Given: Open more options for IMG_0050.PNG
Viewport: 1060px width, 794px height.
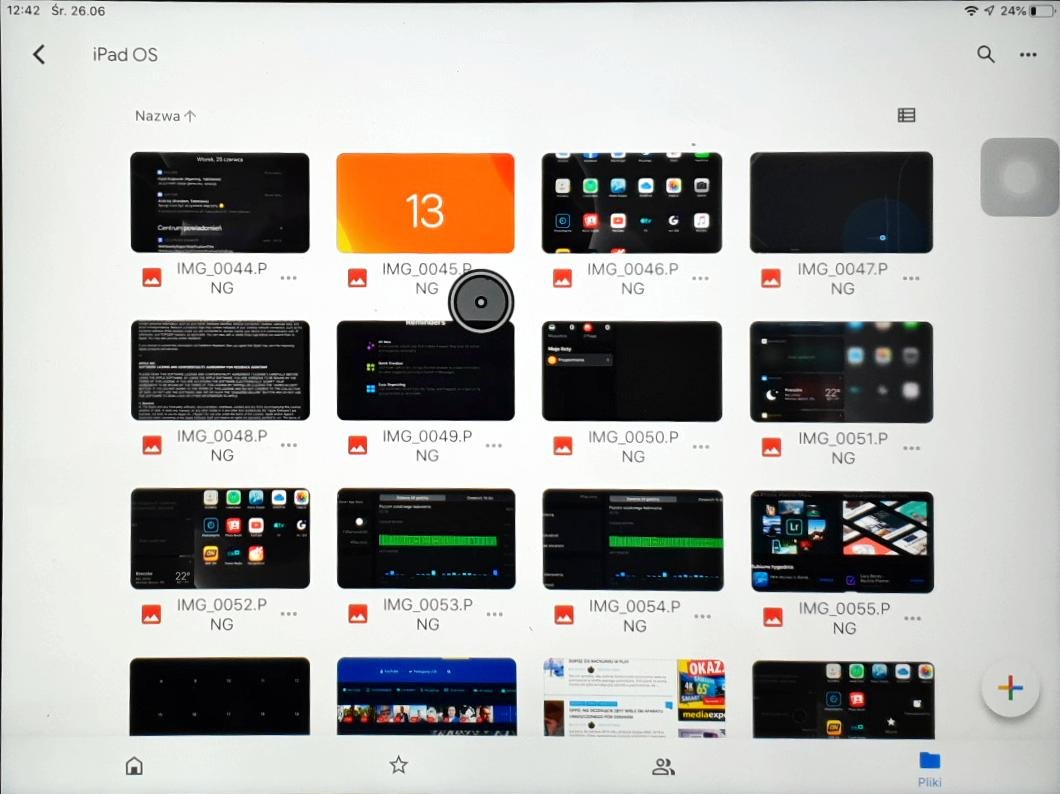Looking at the screenshot, I should tap(701, 447).
